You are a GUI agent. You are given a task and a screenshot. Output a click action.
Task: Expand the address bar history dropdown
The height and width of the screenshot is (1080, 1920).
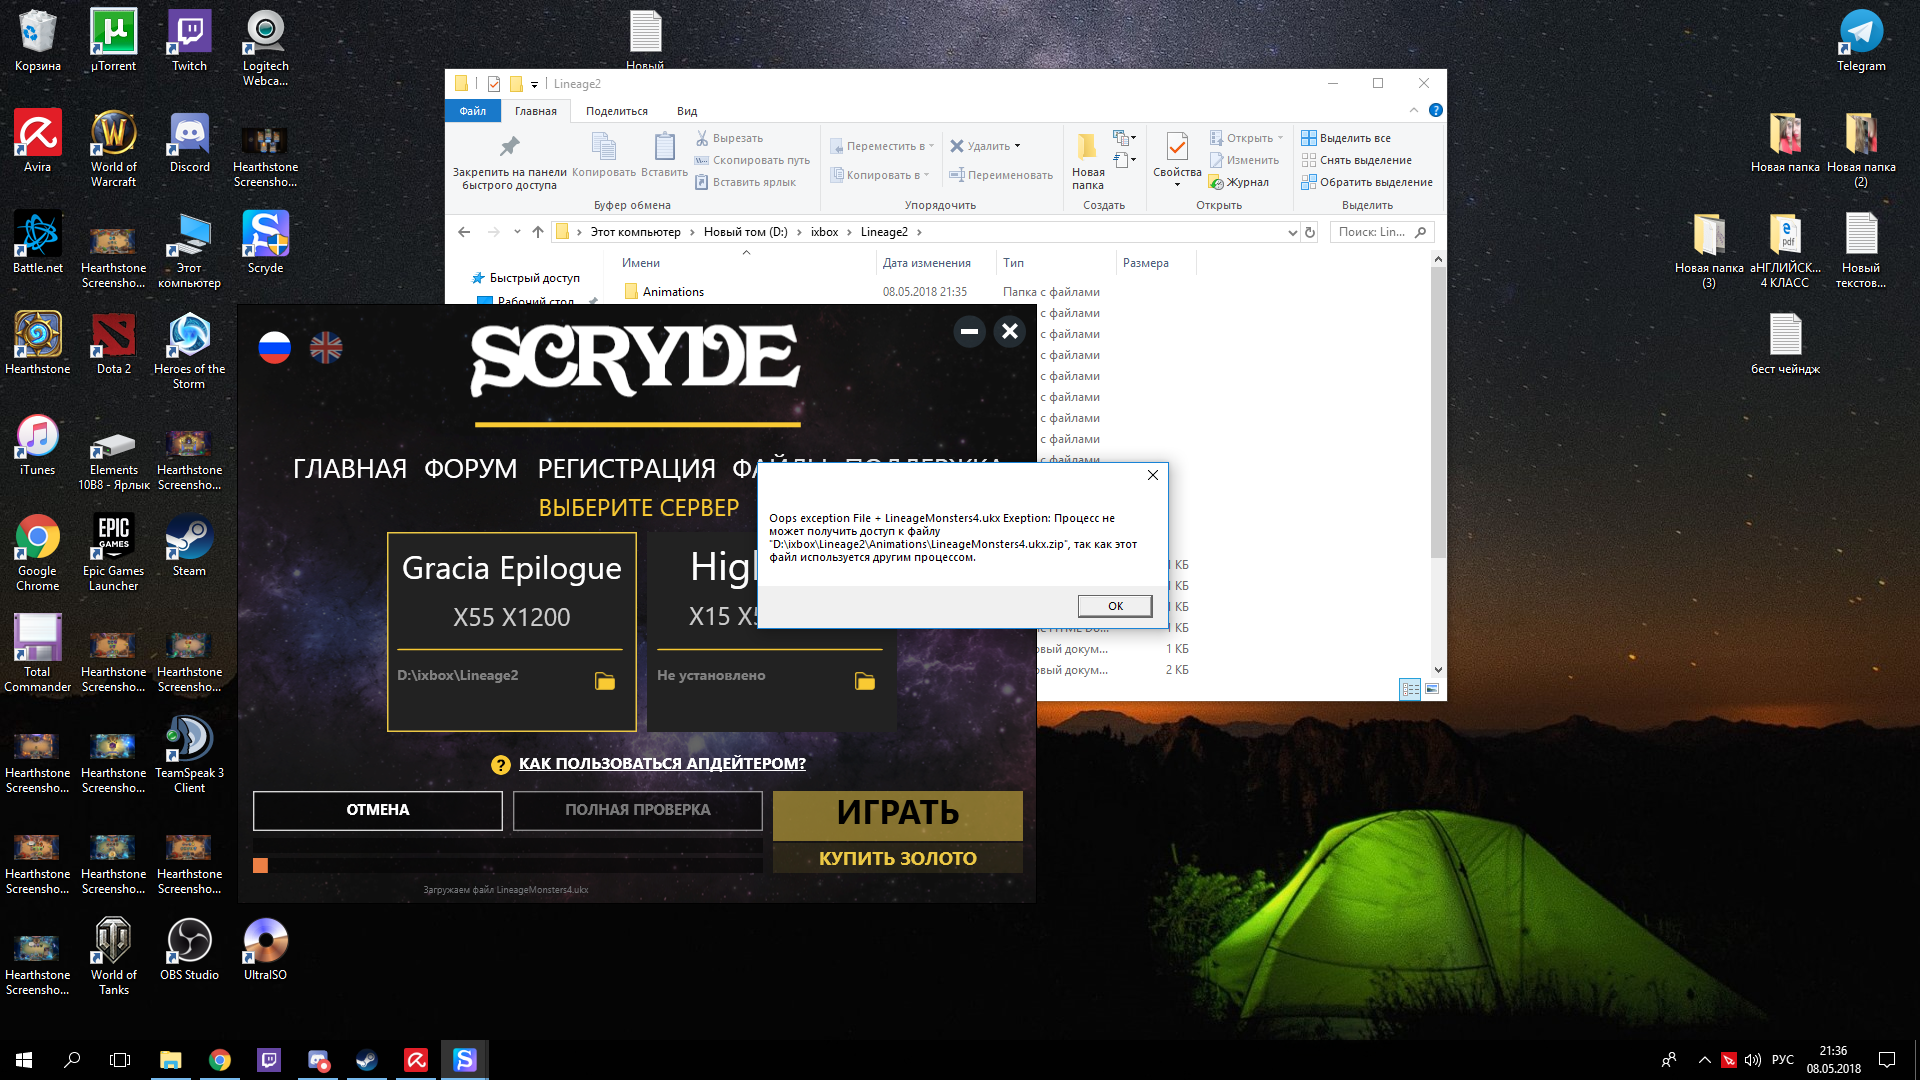(x=1292, y=232)
